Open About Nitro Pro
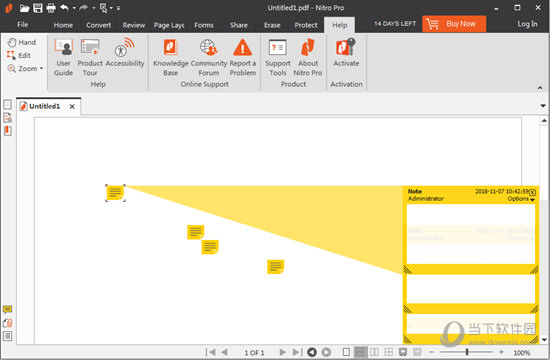The image size is (550, 360). pos(308,57)
